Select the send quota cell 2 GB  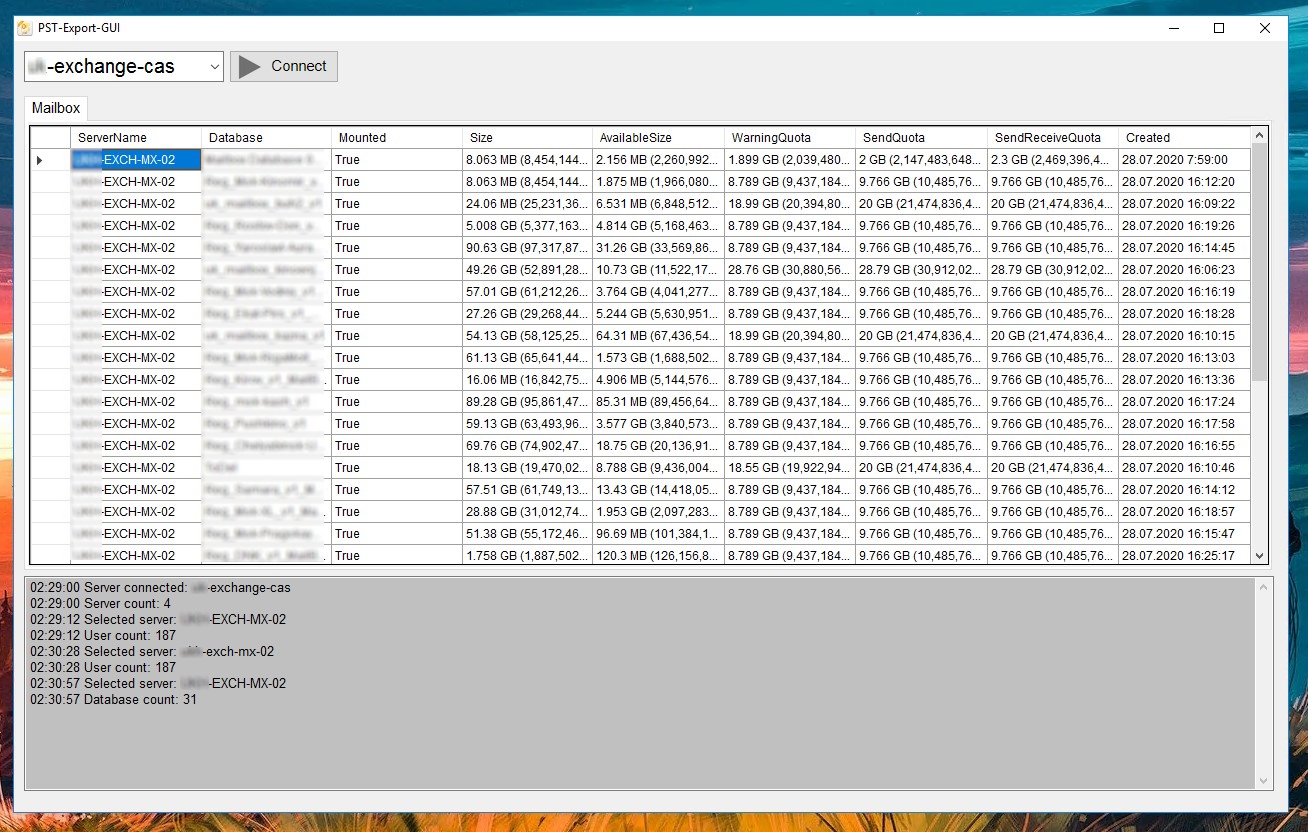coord(921,160)
